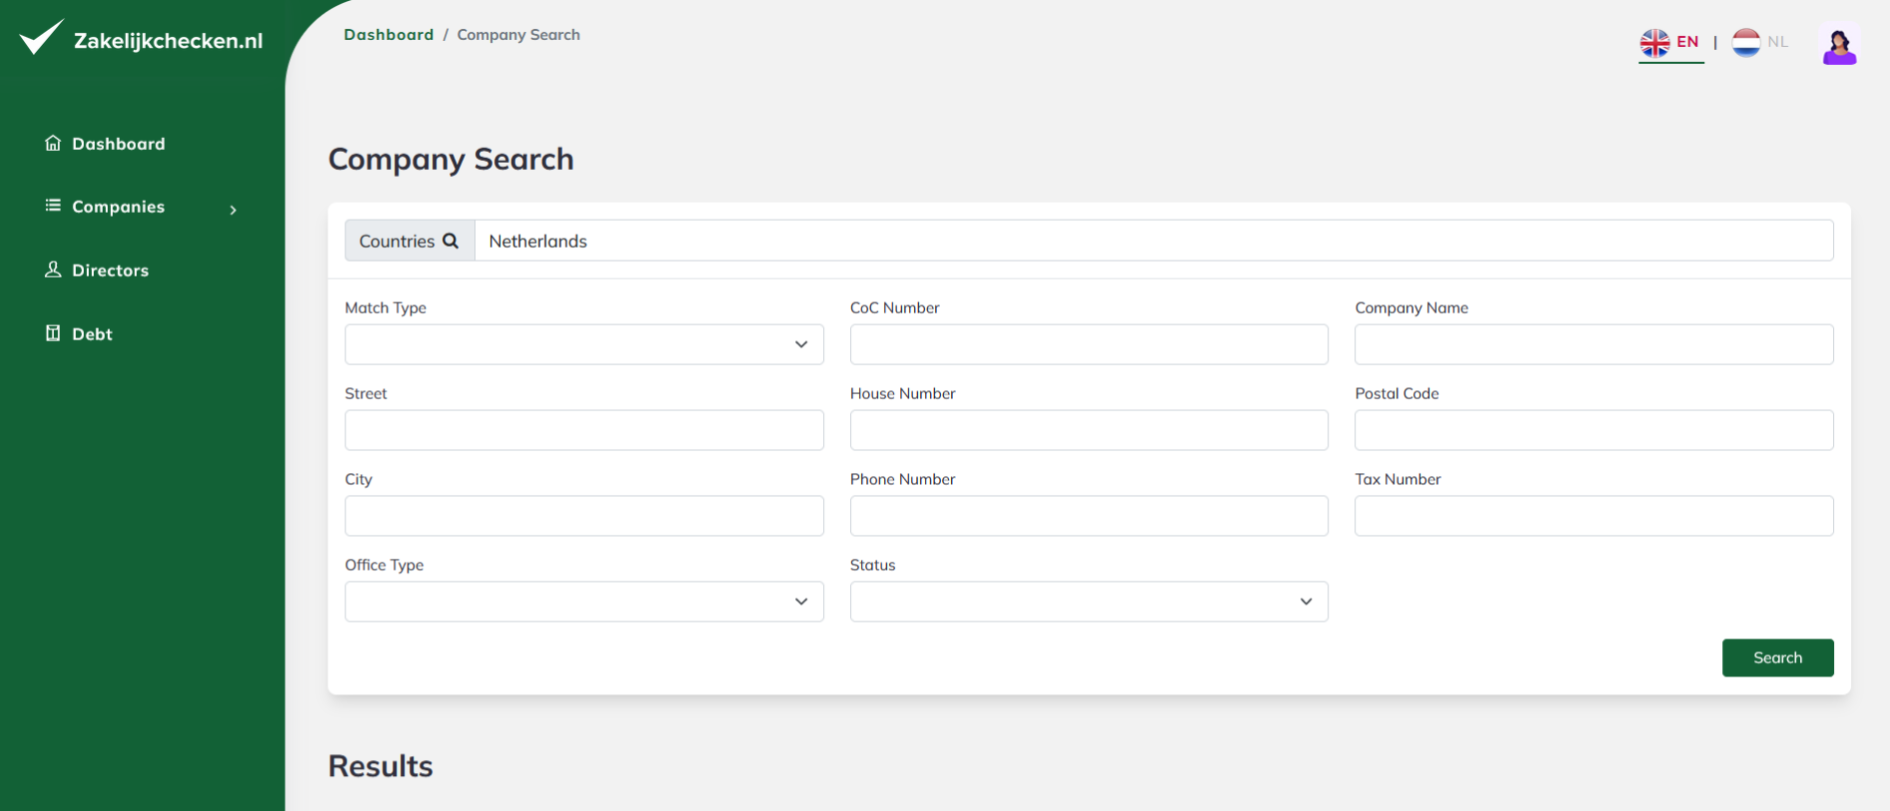This screenshot has width=1890, height=811.
Task: Click the Dashboard home icon in sidebar
Action: [x=53, y=143]
